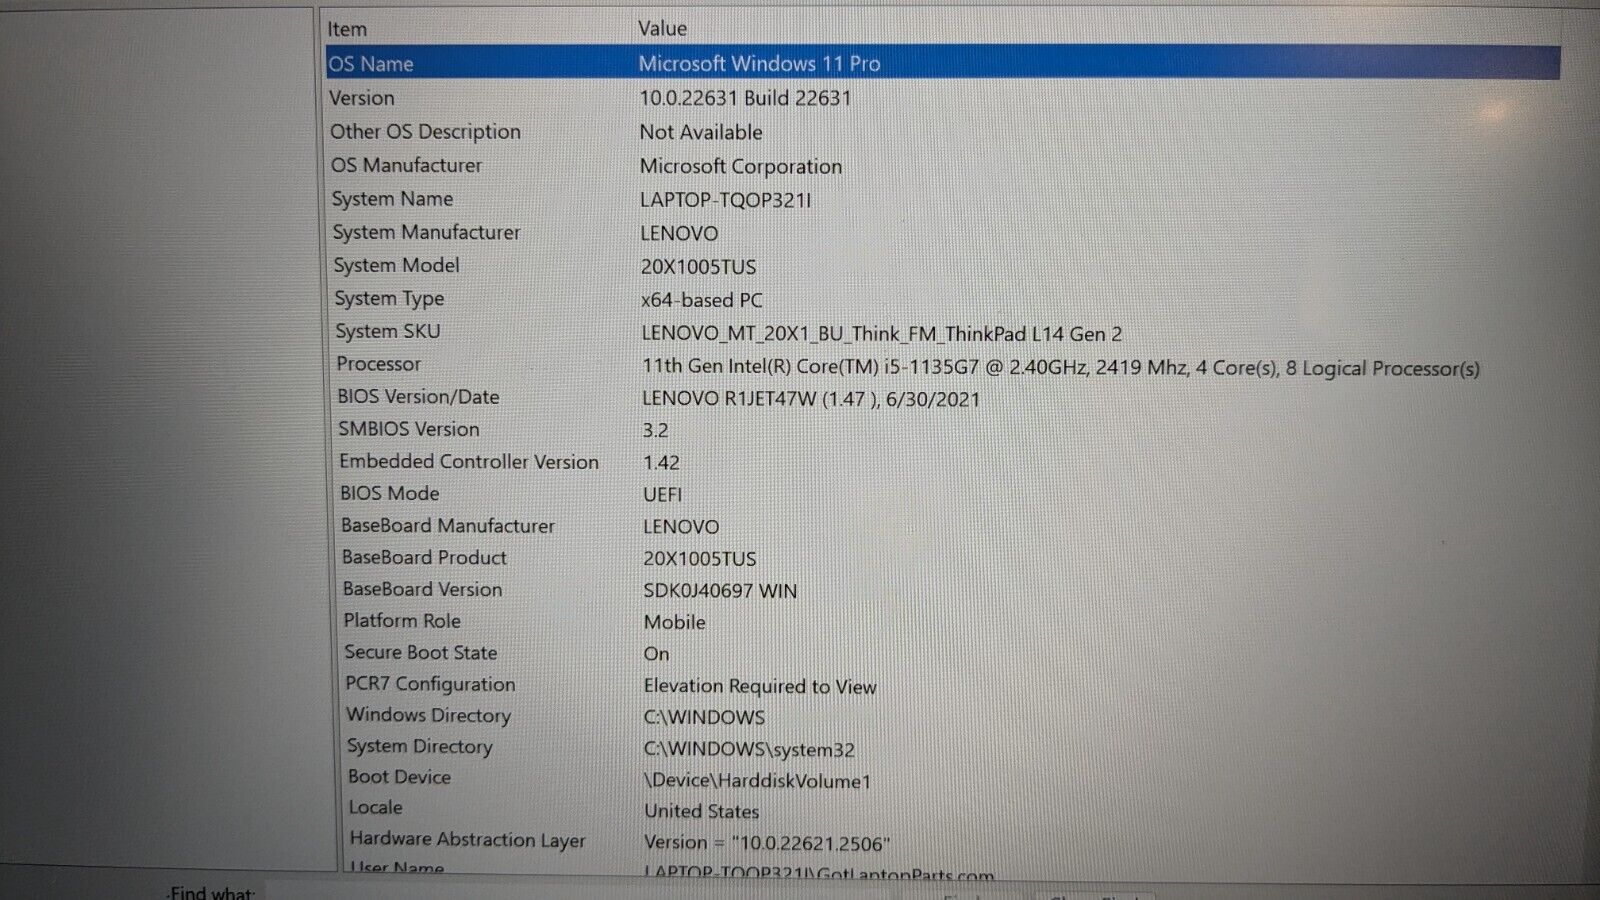Select Hardware Abstraction Layer row
The height and width of the screenshot is (900, 1600).
[x=468, y=840]
